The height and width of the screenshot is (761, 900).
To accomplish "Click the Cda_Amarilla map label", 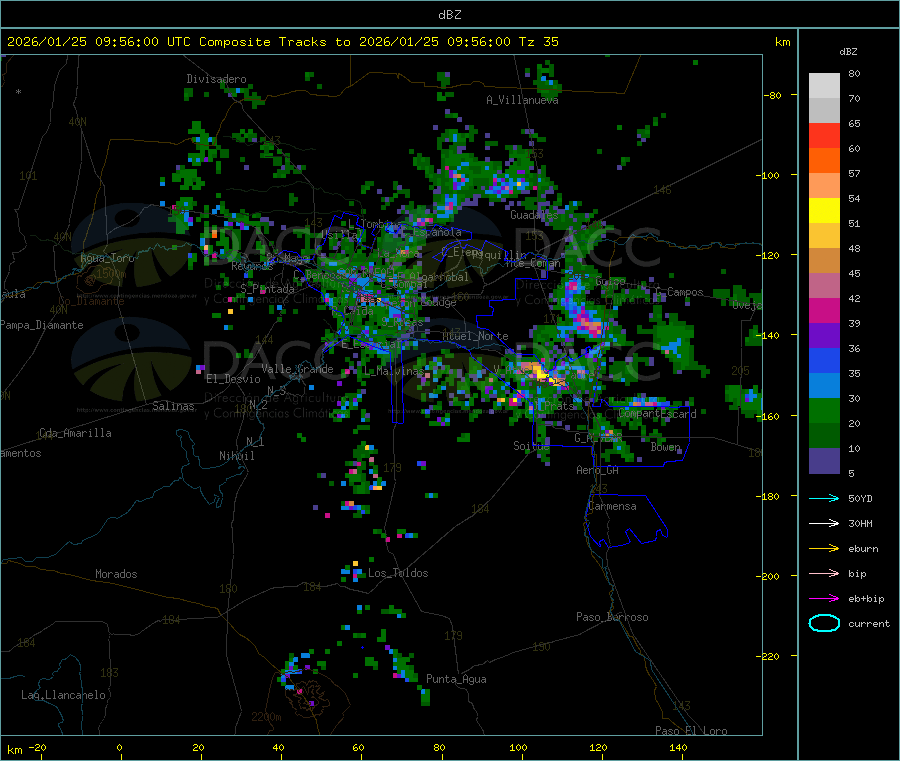I will [x=75, y=433].
